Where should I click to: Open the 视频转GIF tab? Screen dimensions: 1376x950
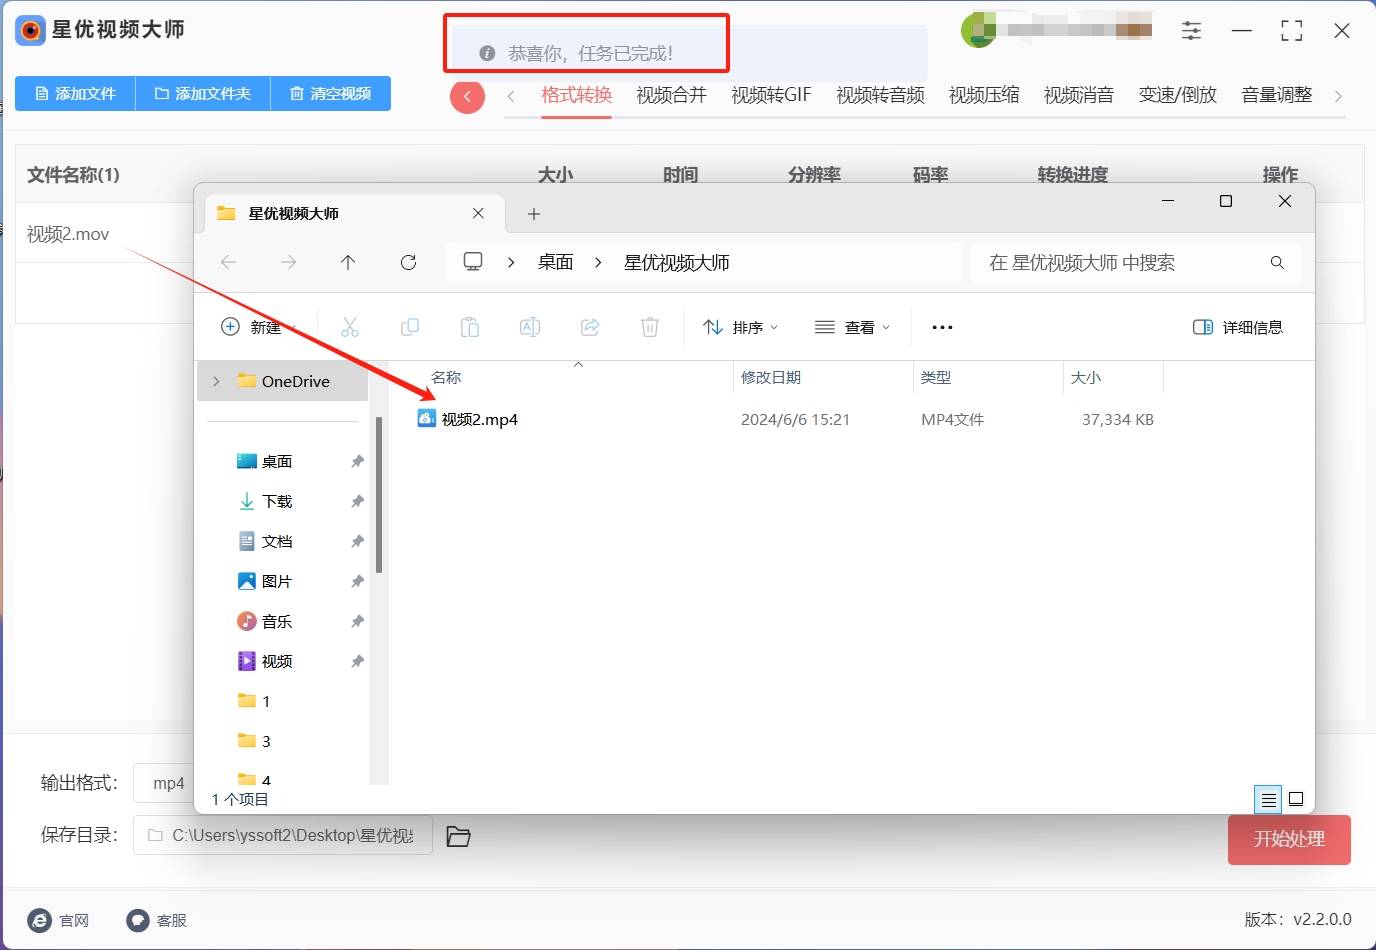click(771, 95)
